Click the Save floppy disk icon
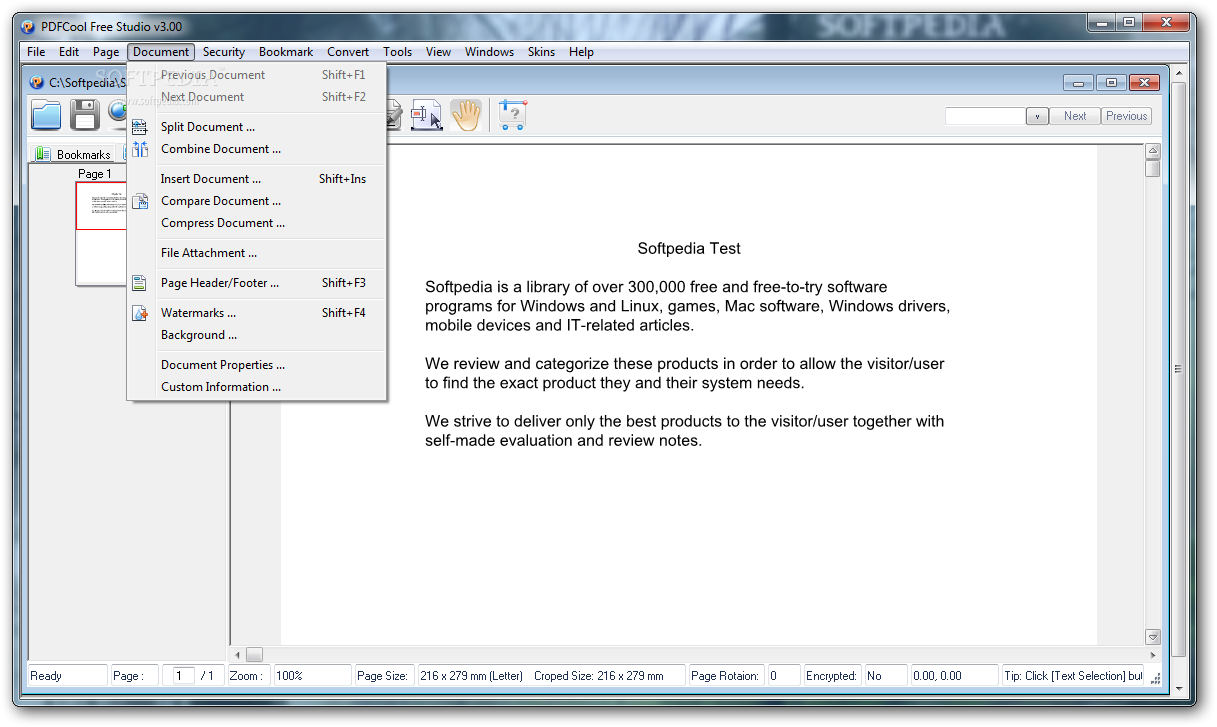The width and height of the screenshot is (1217, 727). pos(84,115)
